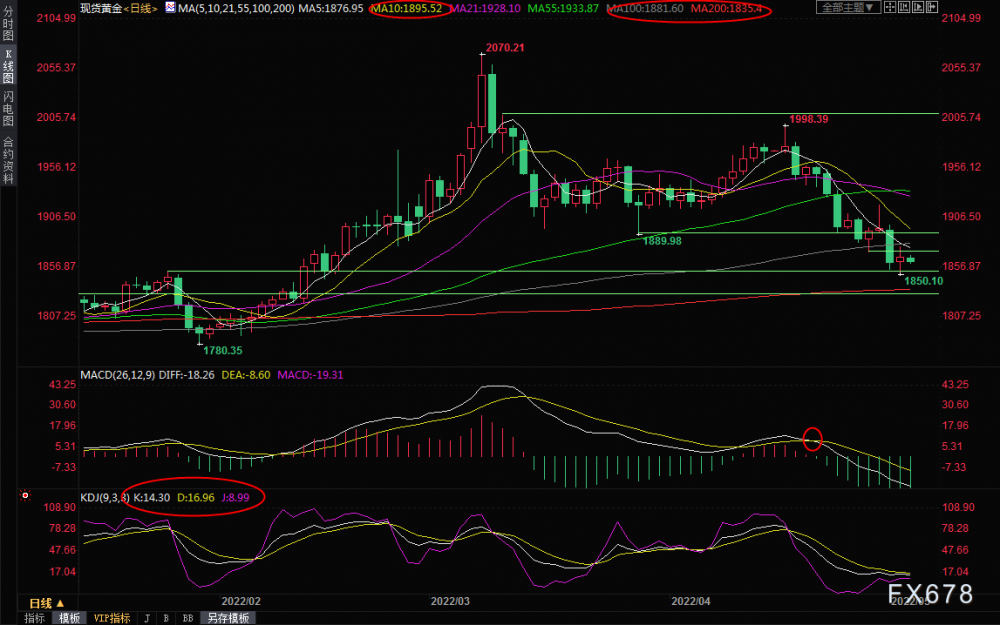Click the MA200 value label

click(x=726, y=8)
